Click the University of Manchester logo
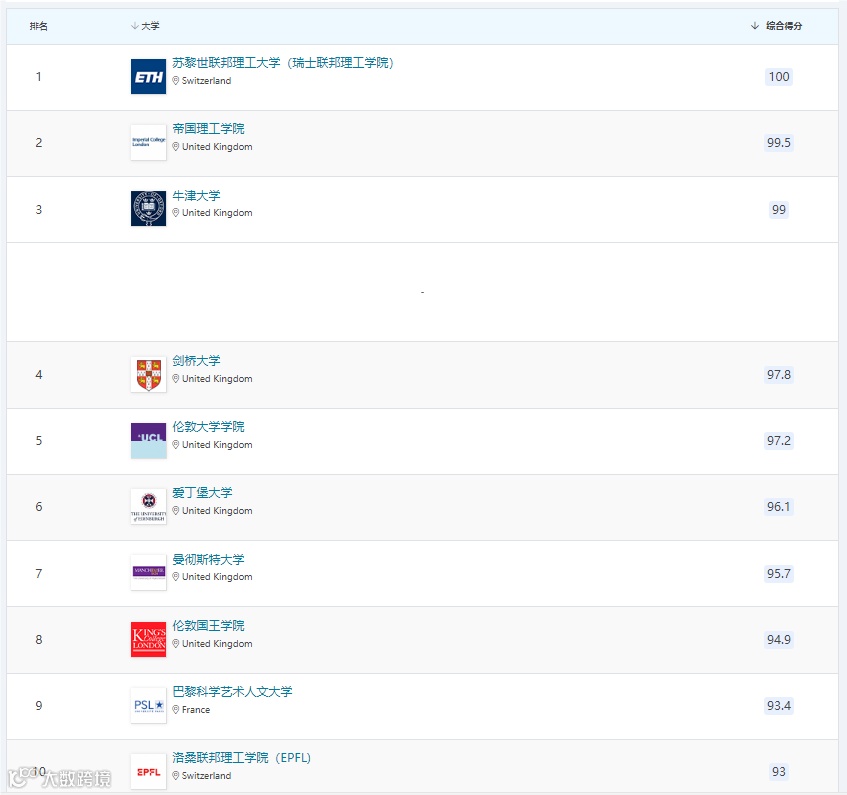 tap(149, 572)
